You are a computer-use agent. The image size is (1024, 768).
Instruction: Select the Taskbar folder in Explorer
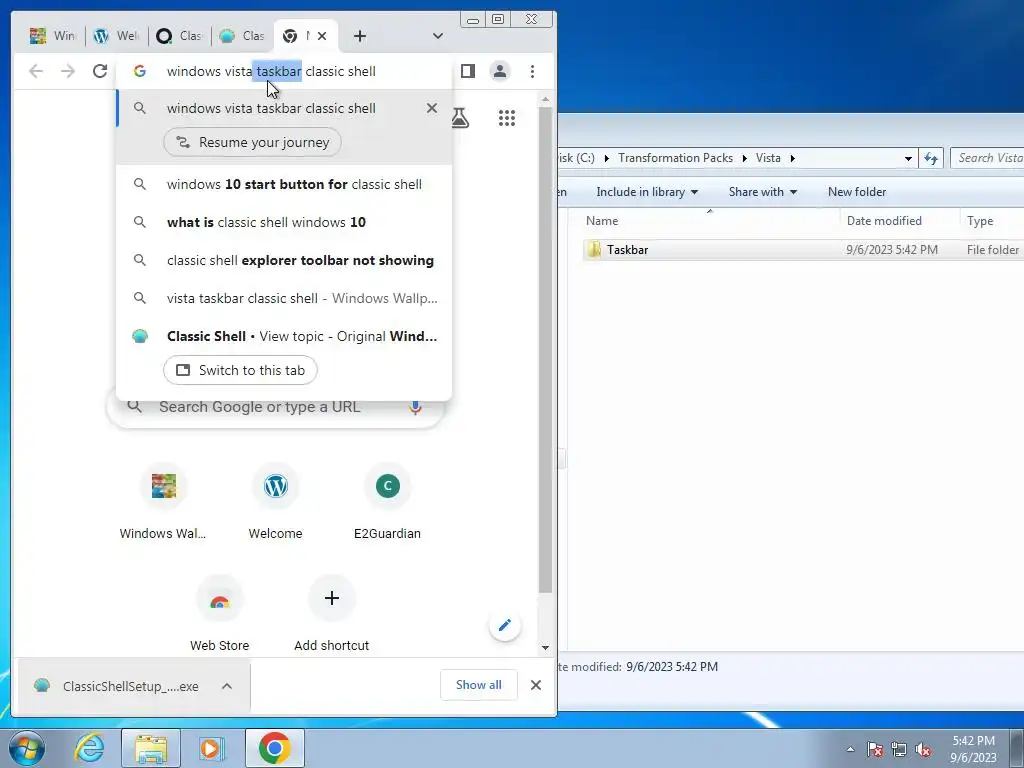(803, 249)
